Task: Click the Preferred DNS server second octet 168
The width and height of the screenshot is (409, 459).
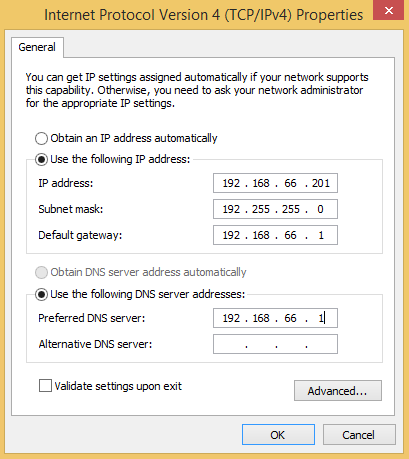Action: (x=261, y=318)
